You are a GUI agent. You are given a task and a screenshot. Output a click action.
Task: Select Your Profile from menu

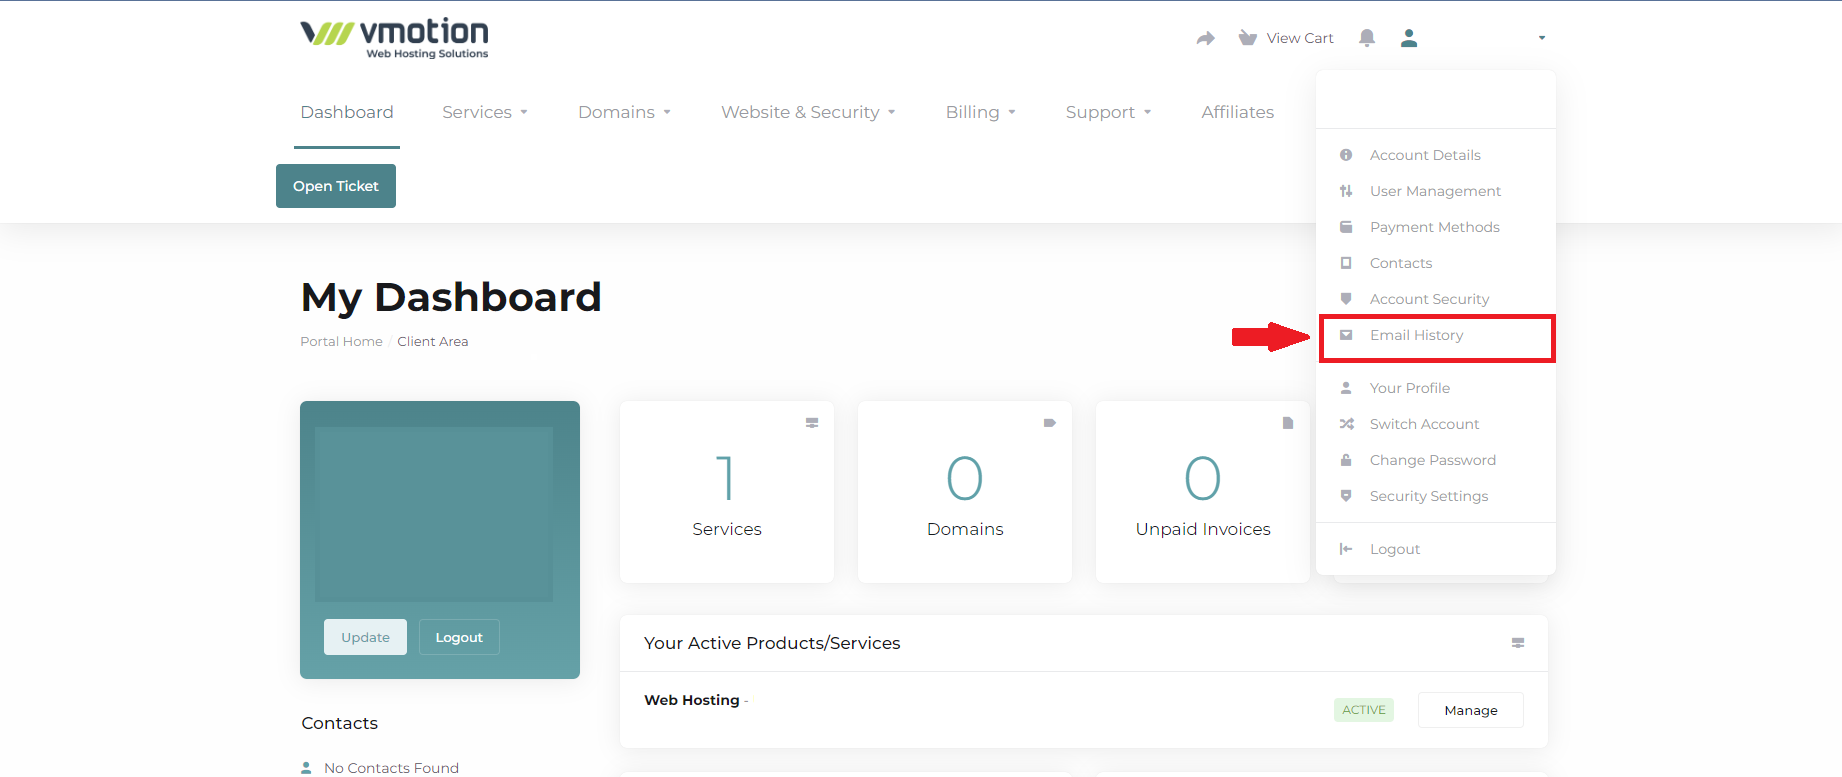(1436, 388)
